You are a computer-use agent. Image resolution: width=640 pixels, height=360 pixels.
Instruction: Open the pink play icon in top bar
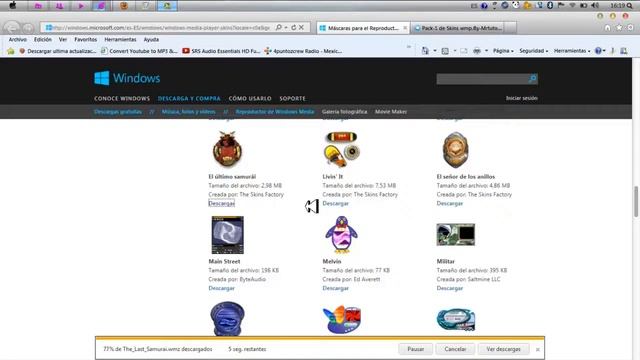click(80, 6)
